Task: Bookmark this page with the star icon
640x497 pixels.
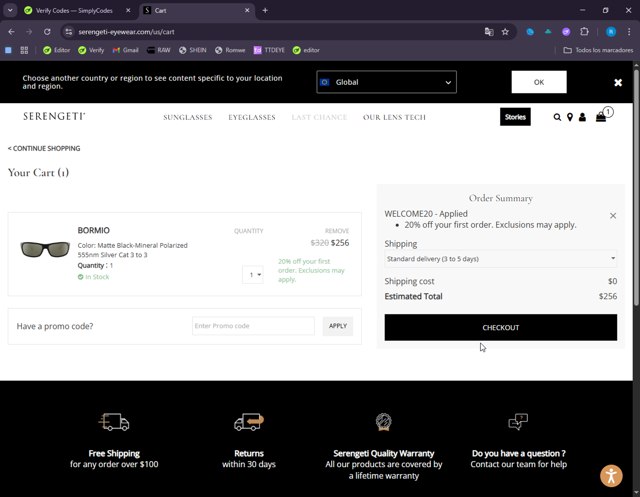Action: click(505, 32)
